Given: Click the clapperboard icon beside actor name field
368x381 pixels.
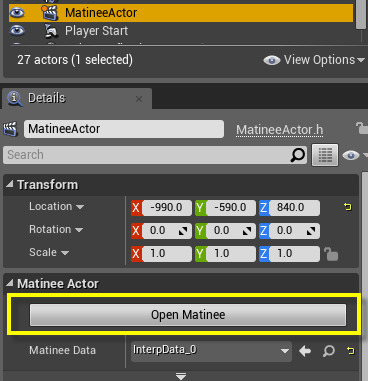Looking at the screenshot, I should point(11,129).
